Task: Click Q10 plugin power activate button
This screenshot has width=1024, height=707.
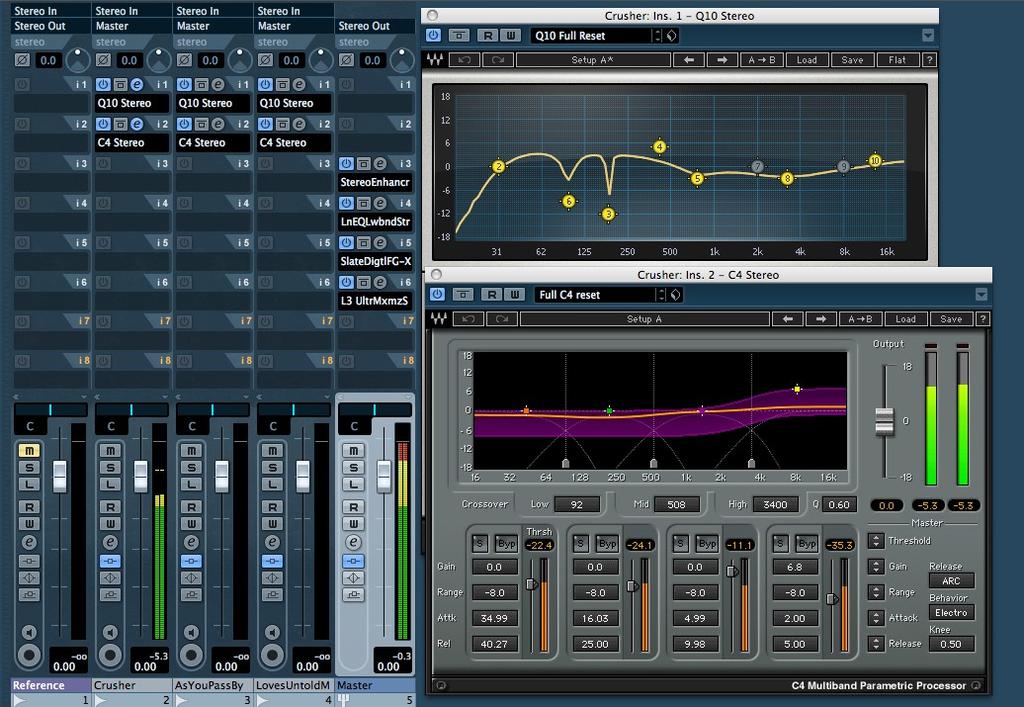Action: pos(433,35)
